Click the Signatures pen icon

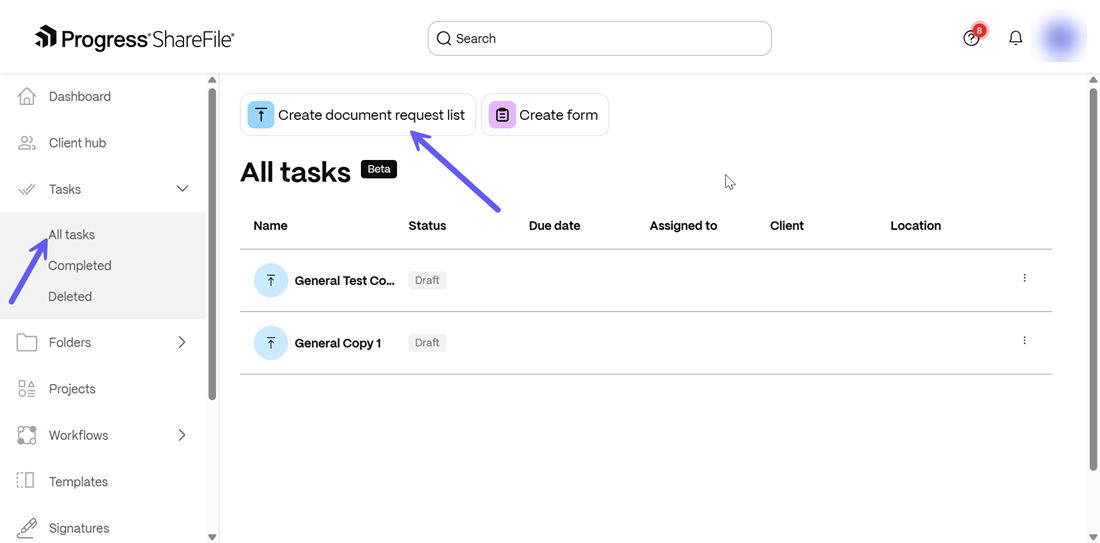tap(27, 527)
